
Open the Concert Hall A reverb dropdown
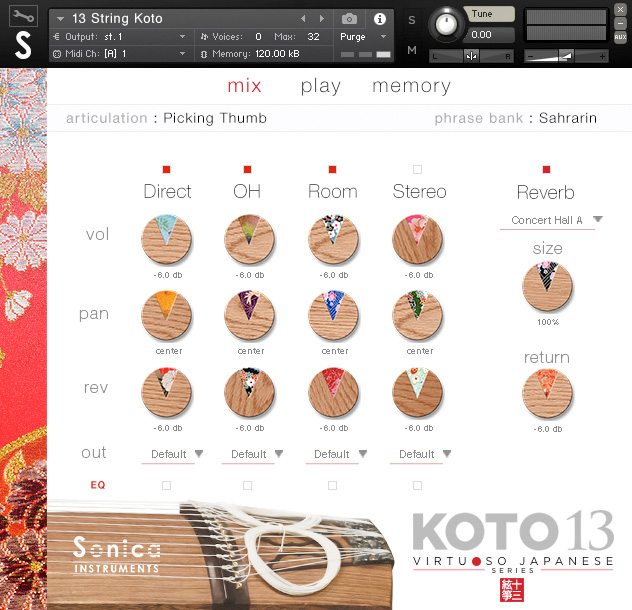(551, 221)
